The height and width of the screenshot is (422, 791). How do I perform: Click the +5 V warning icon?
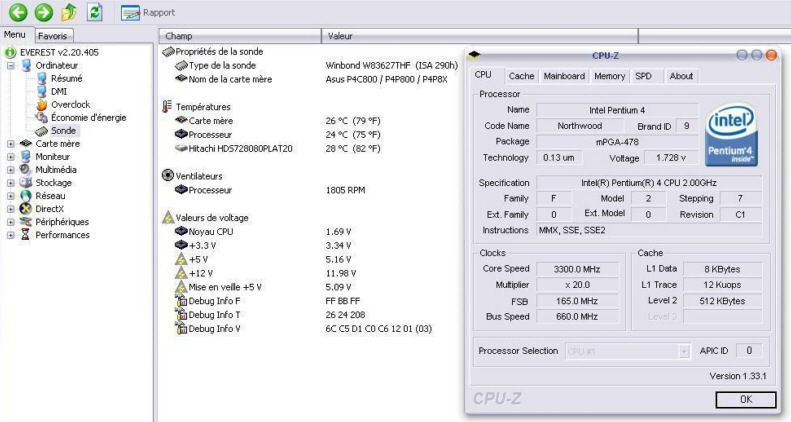[x=181, y=259]
